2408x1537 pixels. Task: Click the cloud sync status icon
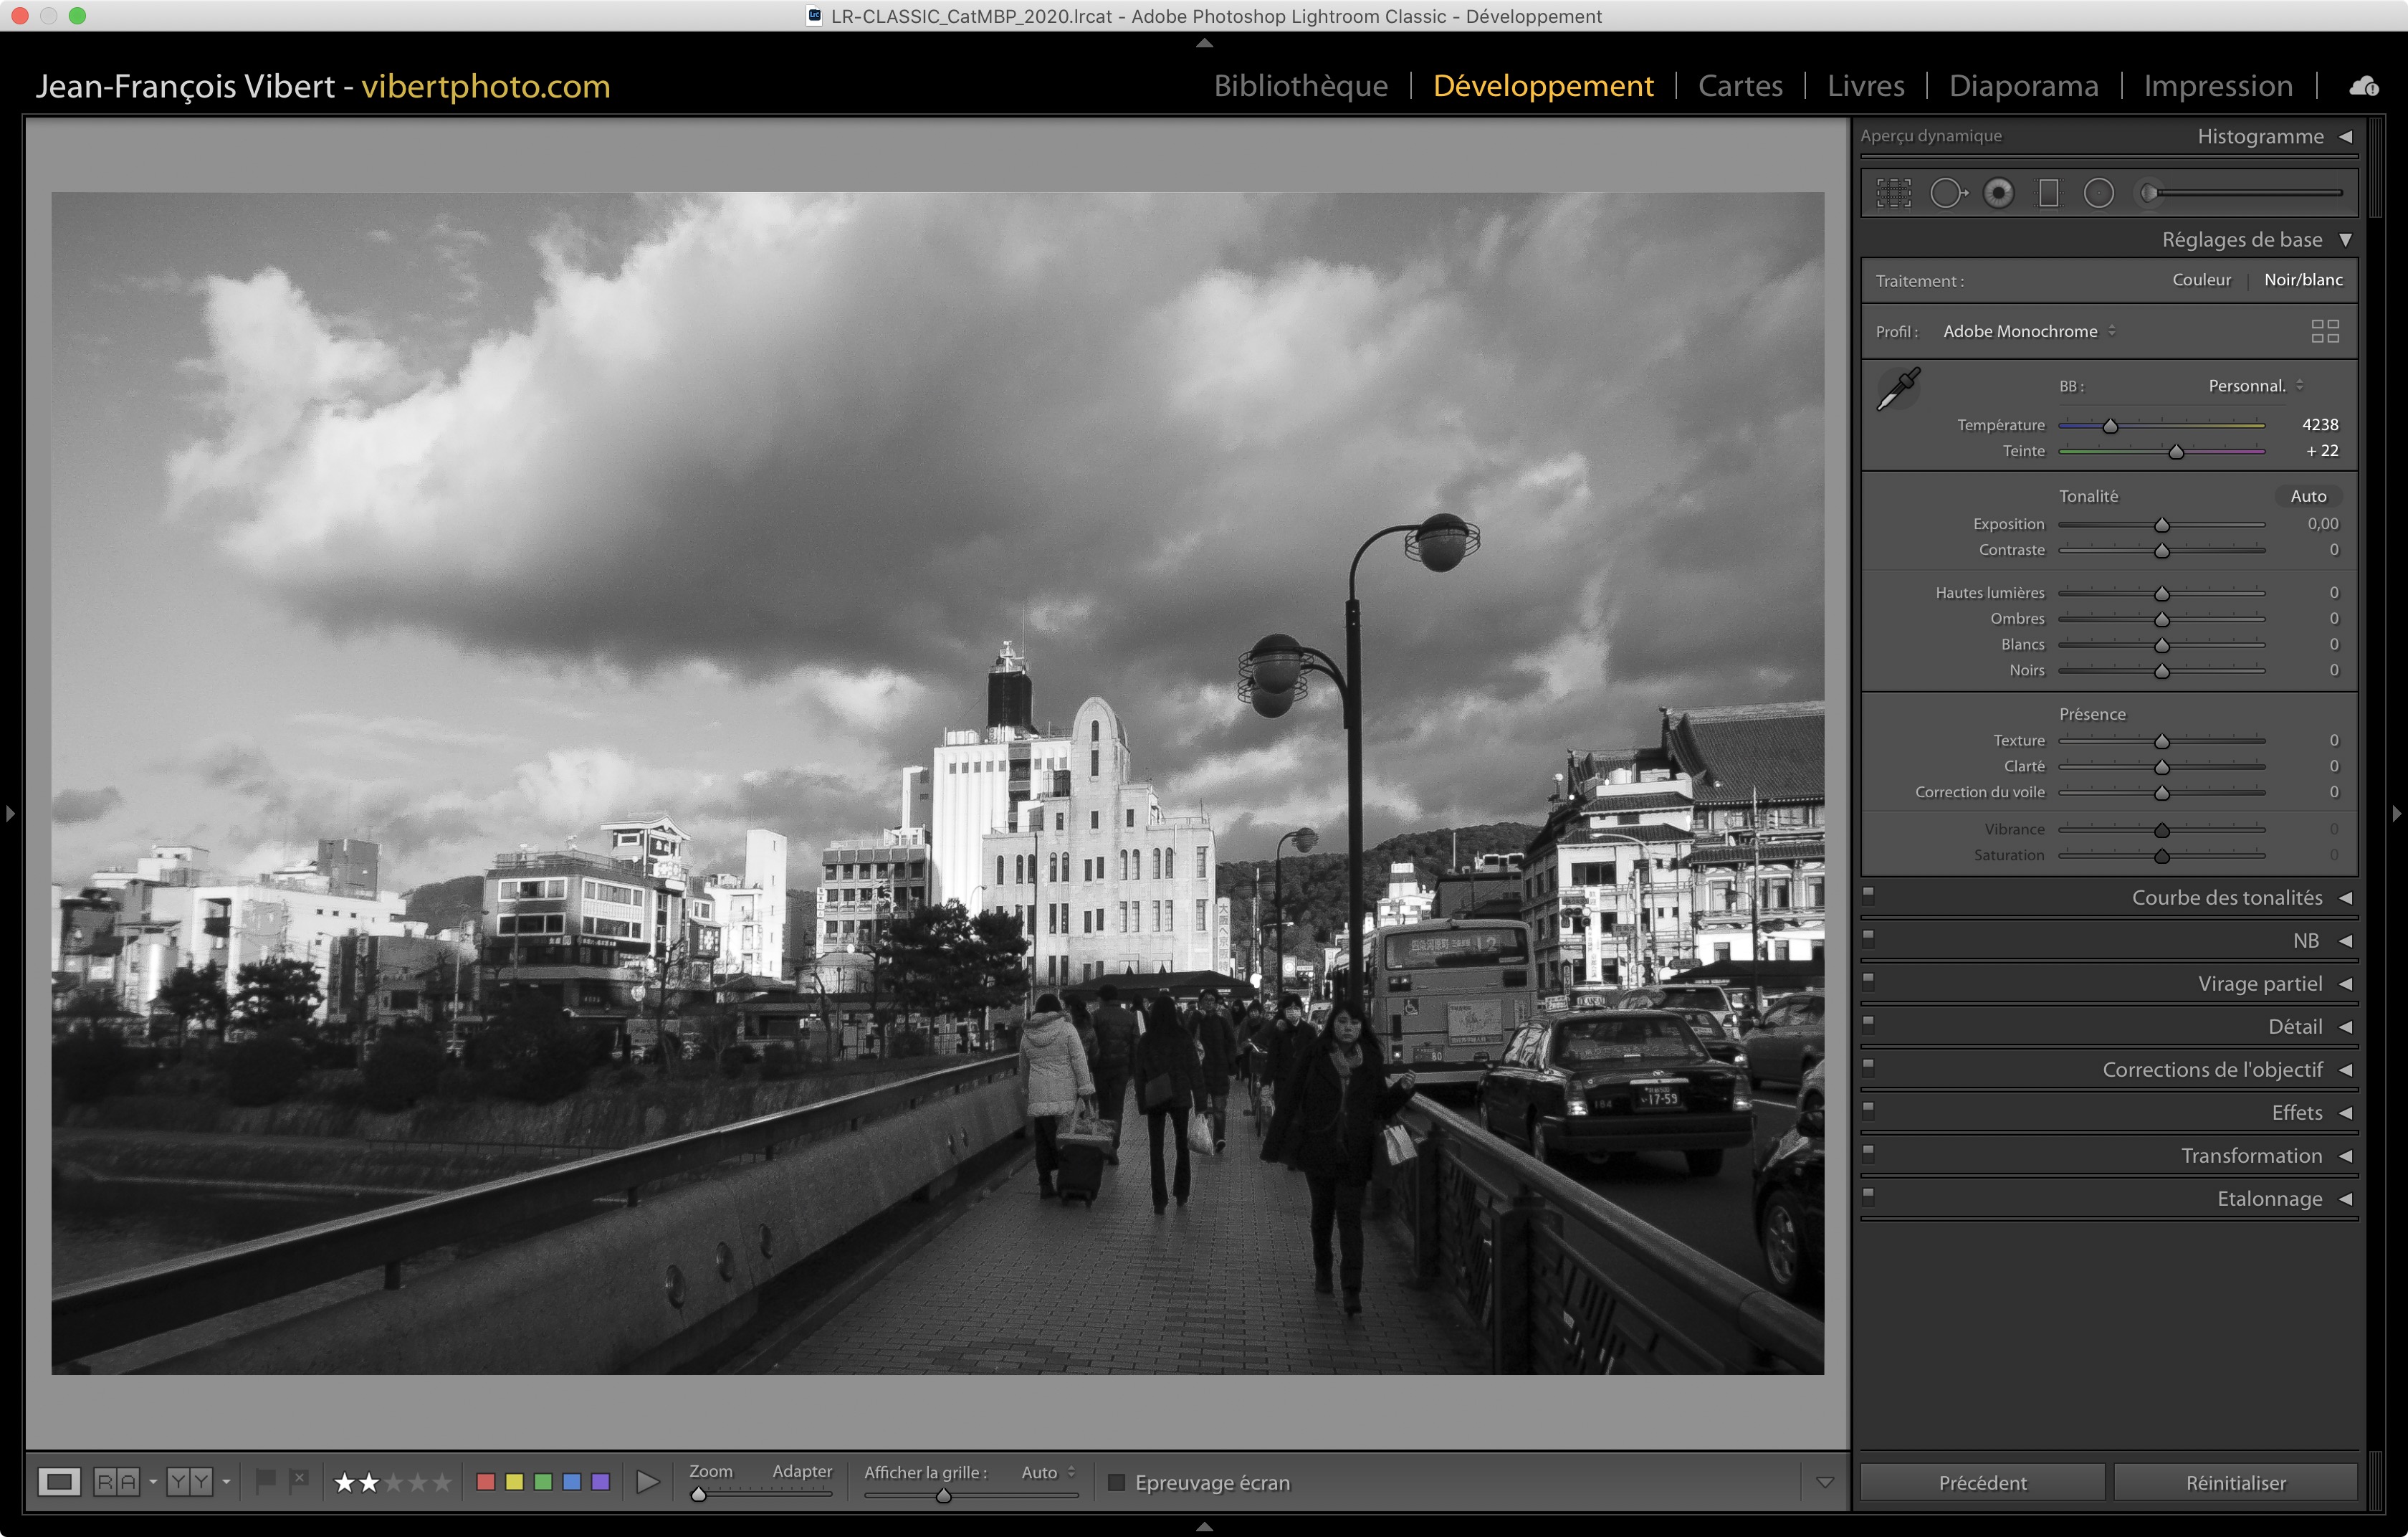coord(2364,86)
